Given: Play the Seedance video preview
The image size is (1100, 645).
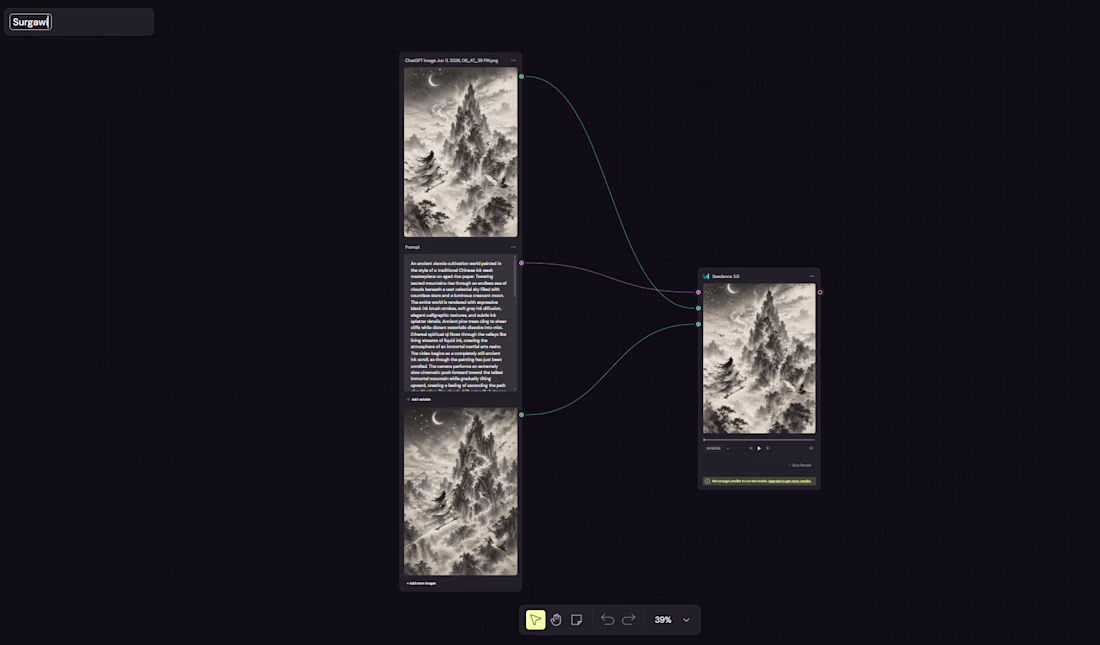Looking at the screenshot, I should (x=759, y=448).
